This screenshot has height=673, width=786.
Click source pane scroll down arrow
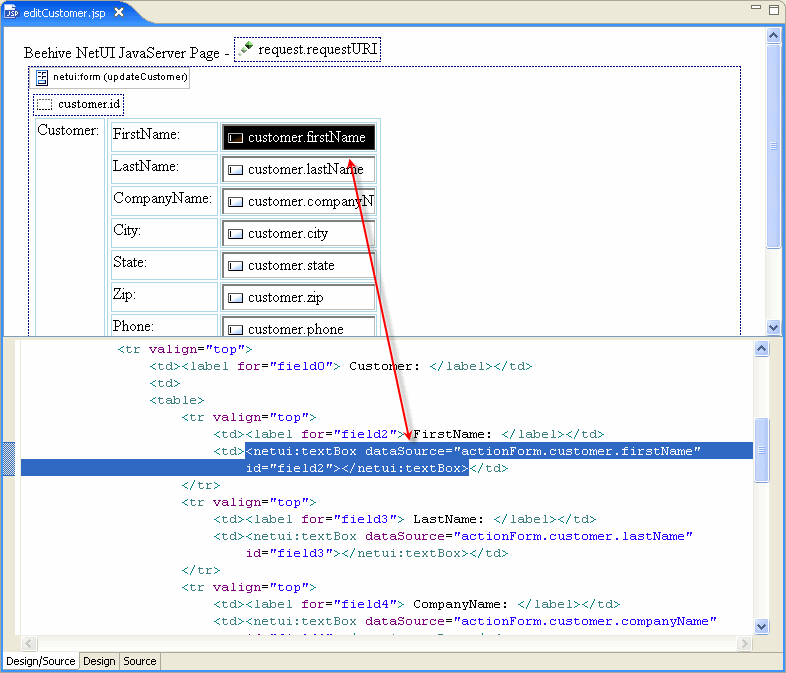pos(761,626)
